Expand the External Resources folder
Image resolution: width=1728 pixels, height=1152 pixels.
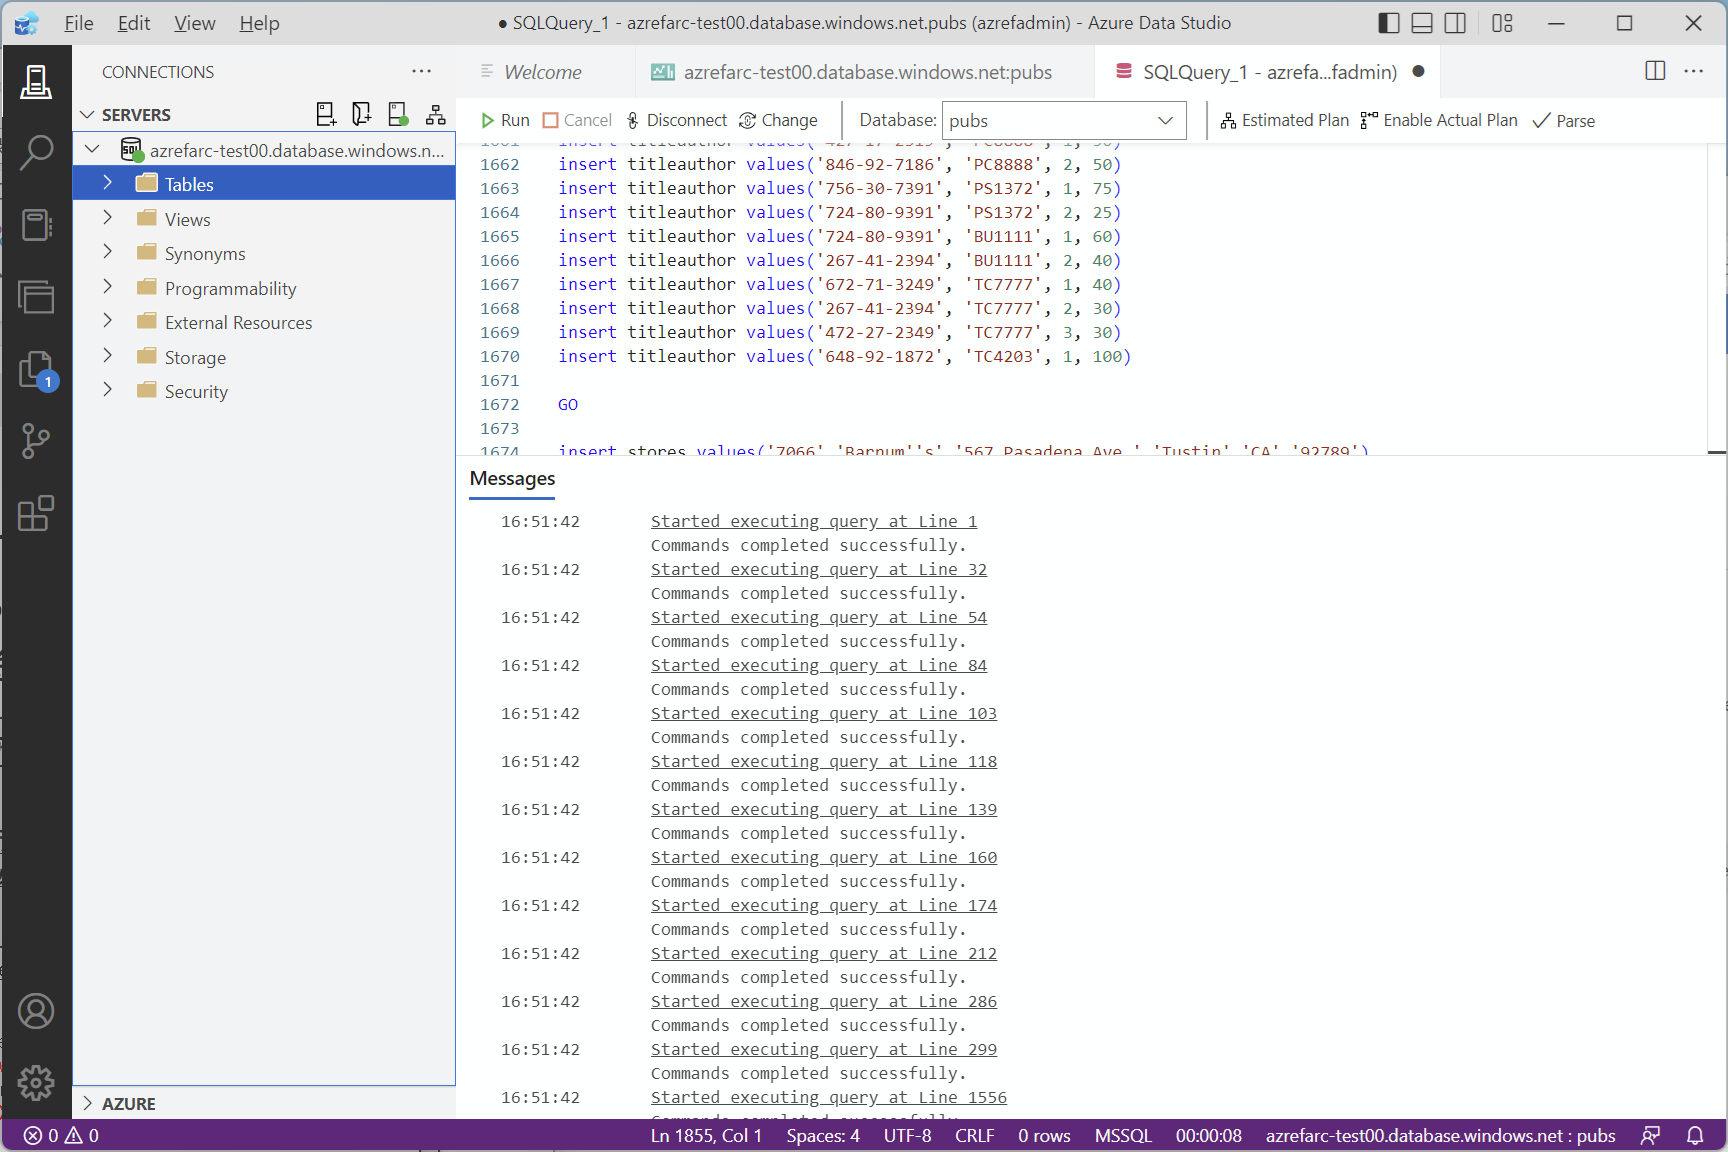click(x=107, y=321)
